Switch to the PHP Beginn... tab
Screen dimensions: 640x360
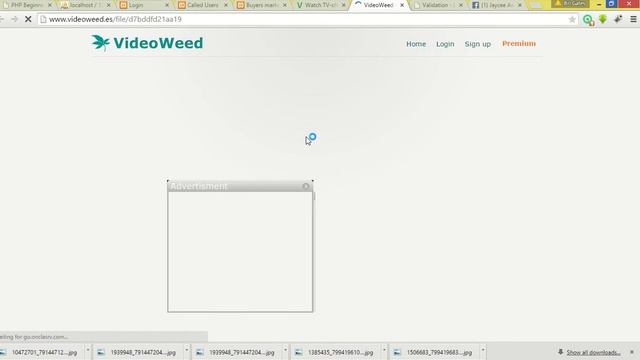pyautogui.click(x=27, y=5)
